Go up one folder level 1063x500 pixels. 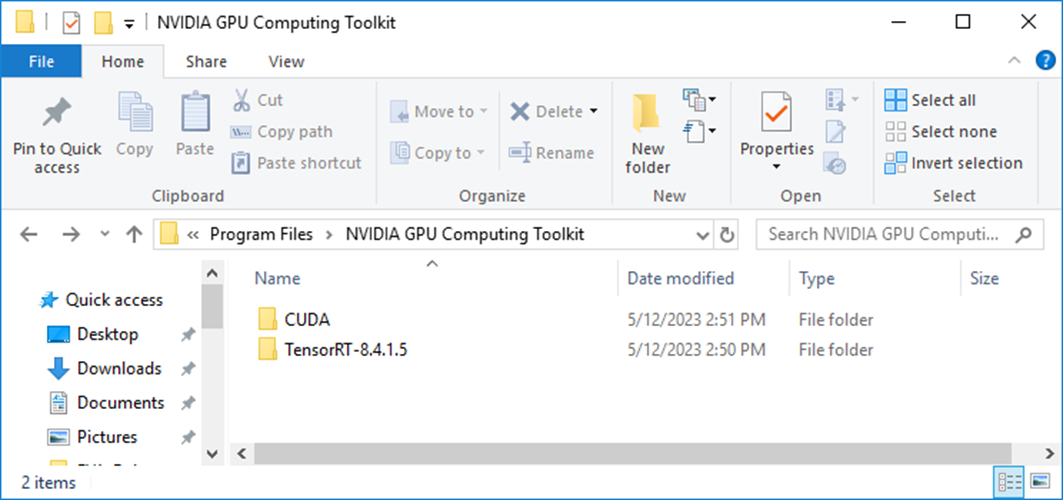[x=134, y=236]
